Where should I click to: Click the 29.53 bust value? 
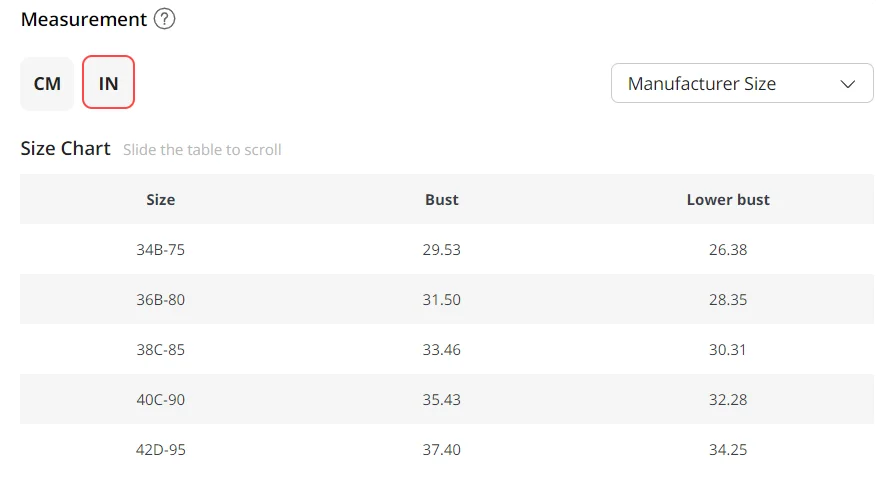(x=441, y=249)
